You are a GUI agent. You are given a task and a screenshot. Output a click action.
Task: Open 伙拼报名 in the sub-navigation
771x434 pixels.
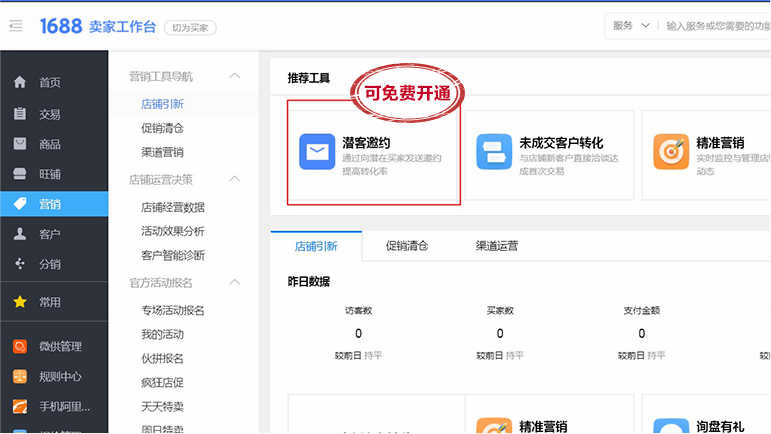coord(162,358)
